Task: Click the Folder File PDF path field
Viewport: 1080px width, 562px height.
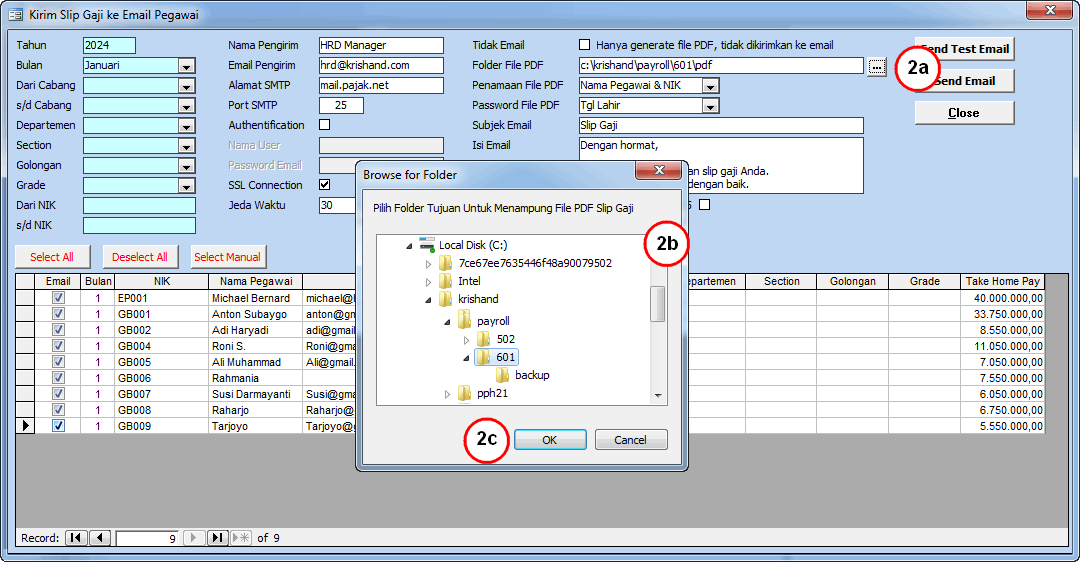Action: pyautogui.click(x=720, y=65)
